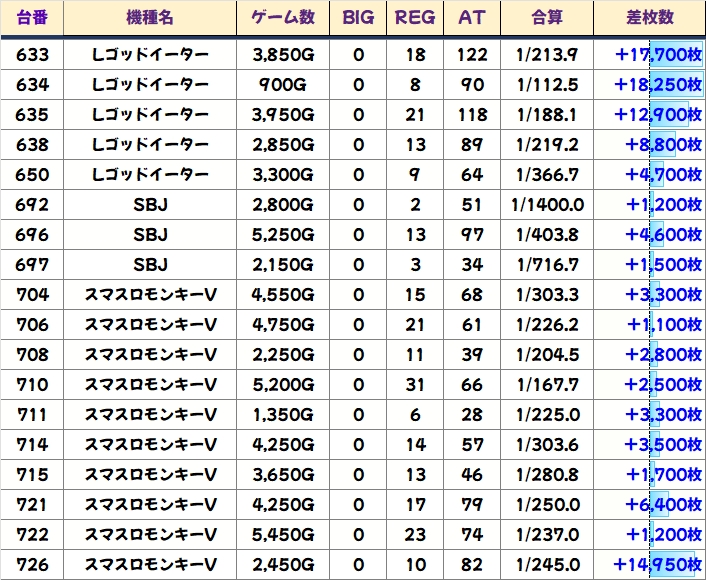Viewport: 706px width, 580px height.
Task: Click the 差枚数 column header
Action: click(x=649, y=18)
